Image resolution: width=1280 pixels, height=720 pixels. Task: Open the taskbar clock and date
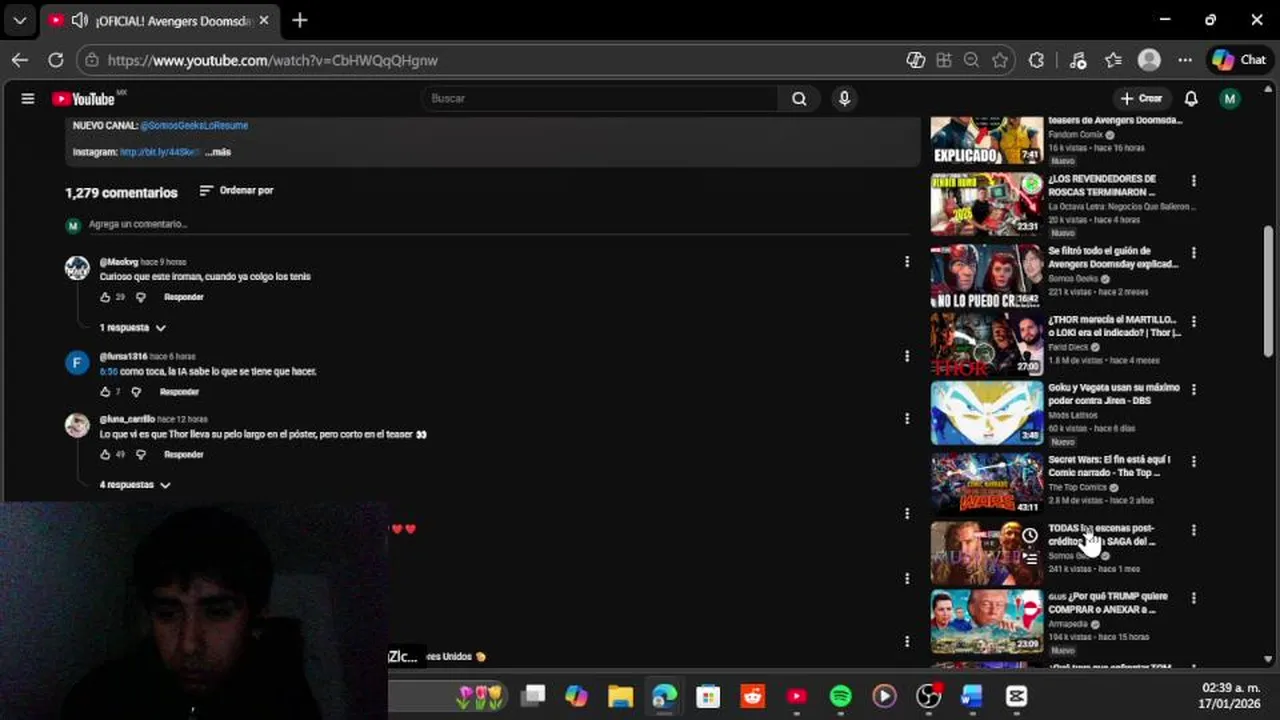click(1230, 696)
